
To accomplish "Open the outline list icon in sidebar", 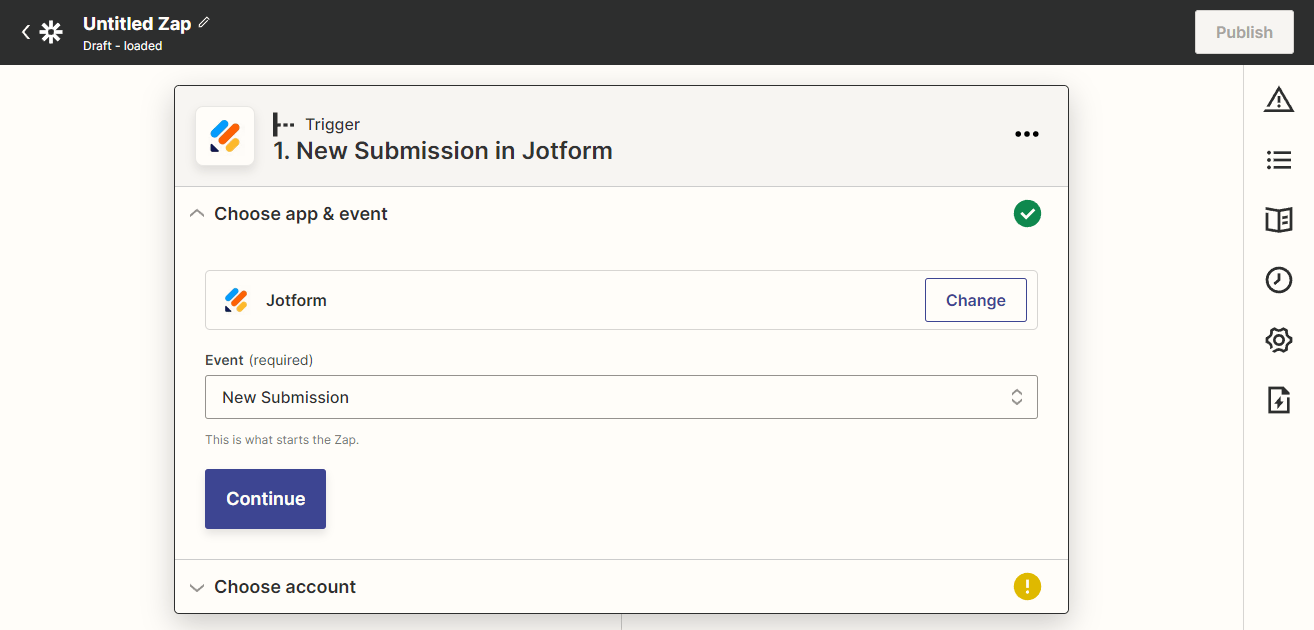I will 1278,160.
